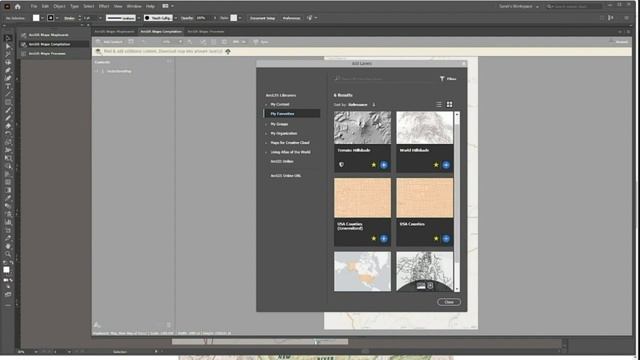This screenshot has height=360, width=640.
Task: Reverse the sort order arrow beside Relevance
Action: pos(373,105)
